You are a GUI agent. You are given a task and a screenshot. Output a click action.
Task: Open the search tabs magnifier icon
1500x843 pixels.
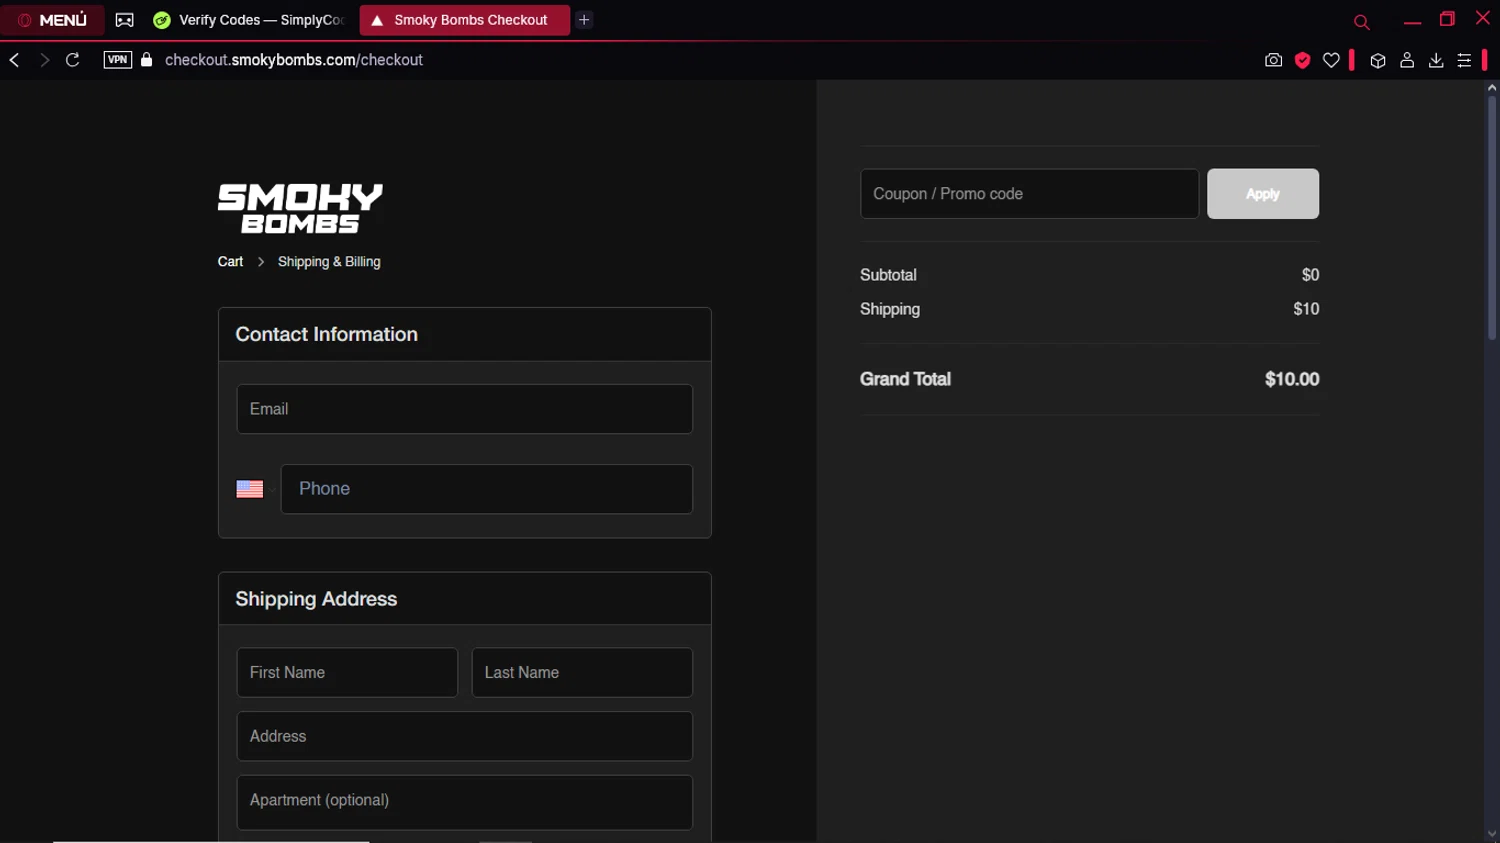click(1361, 22)
